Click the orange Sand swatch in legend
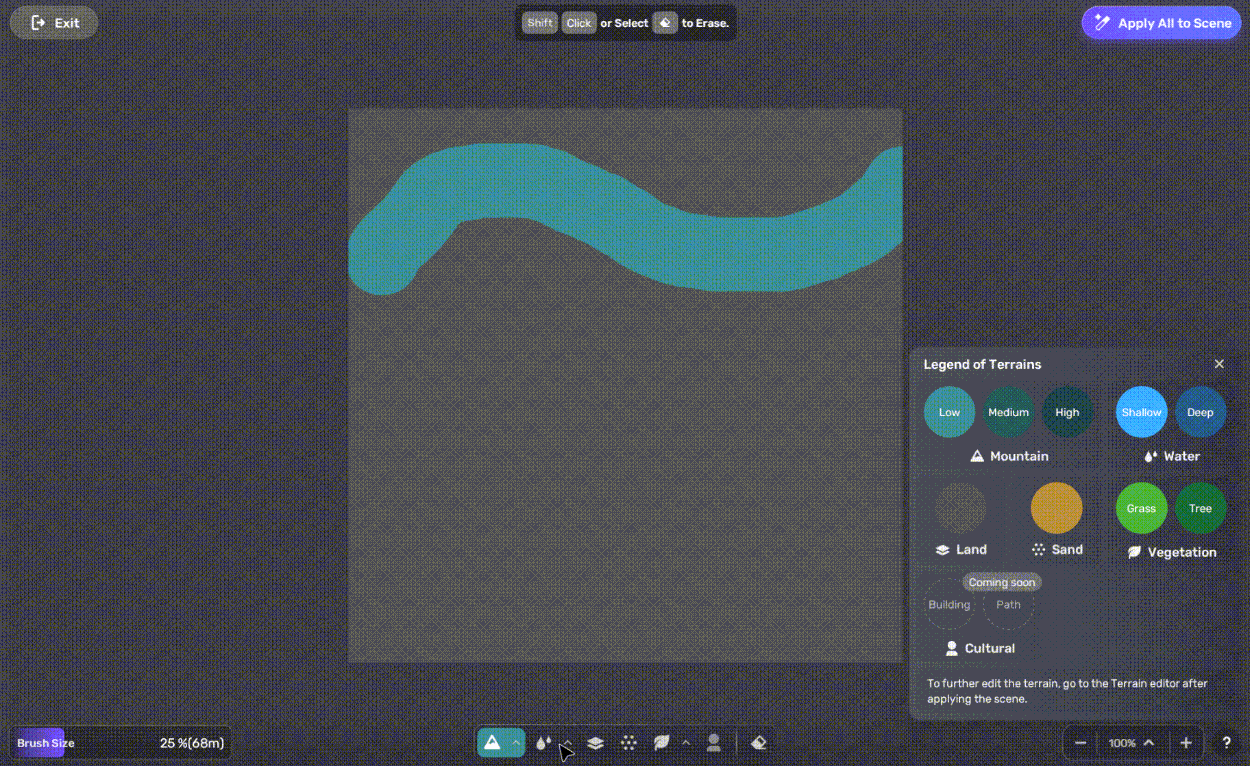The image size is (1250, 766). 1056,508
